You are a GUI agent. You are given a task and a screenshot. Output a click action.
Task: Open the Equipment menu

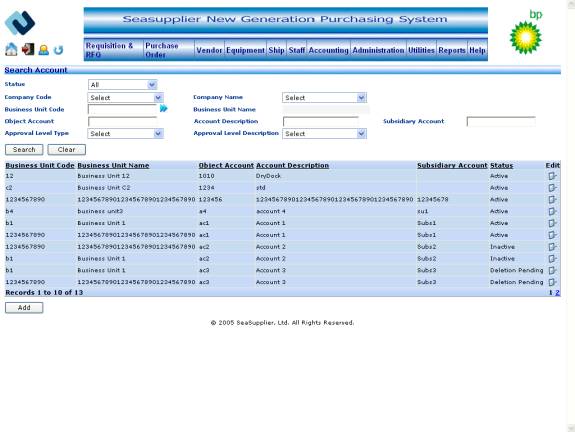click(245, 50)
